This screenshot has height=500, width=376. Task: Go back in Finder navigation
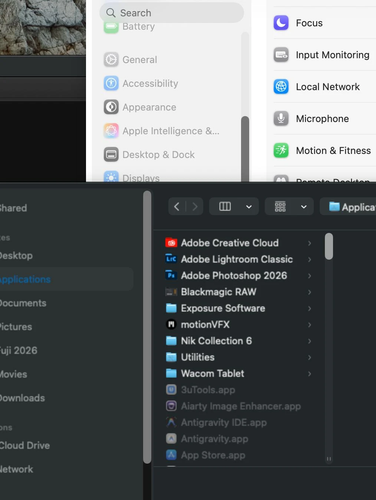177,207
